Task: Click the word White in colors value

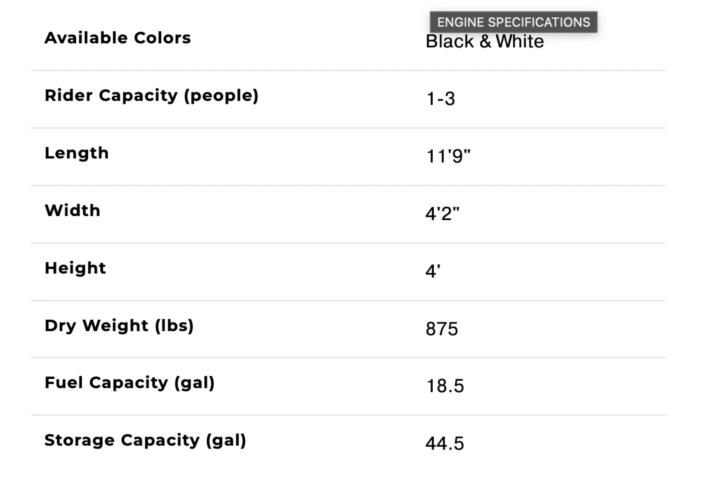Action: tap(520, 41)
